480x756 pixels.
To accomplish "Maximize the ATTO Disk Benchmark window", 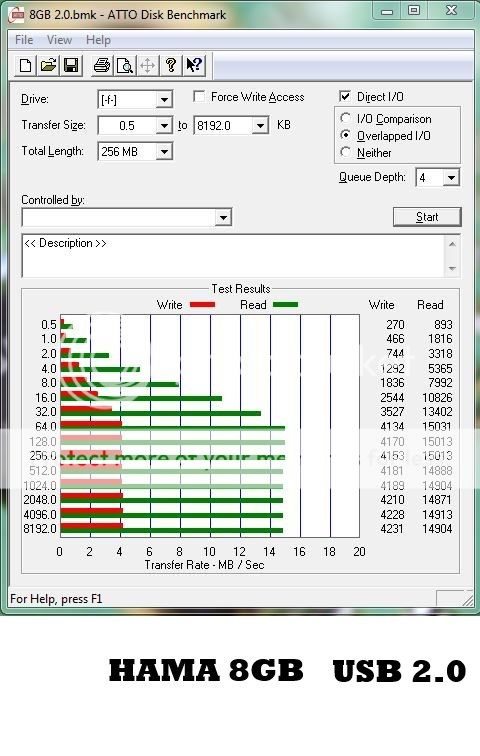I will pyautogui.click(x=413, y=11).
